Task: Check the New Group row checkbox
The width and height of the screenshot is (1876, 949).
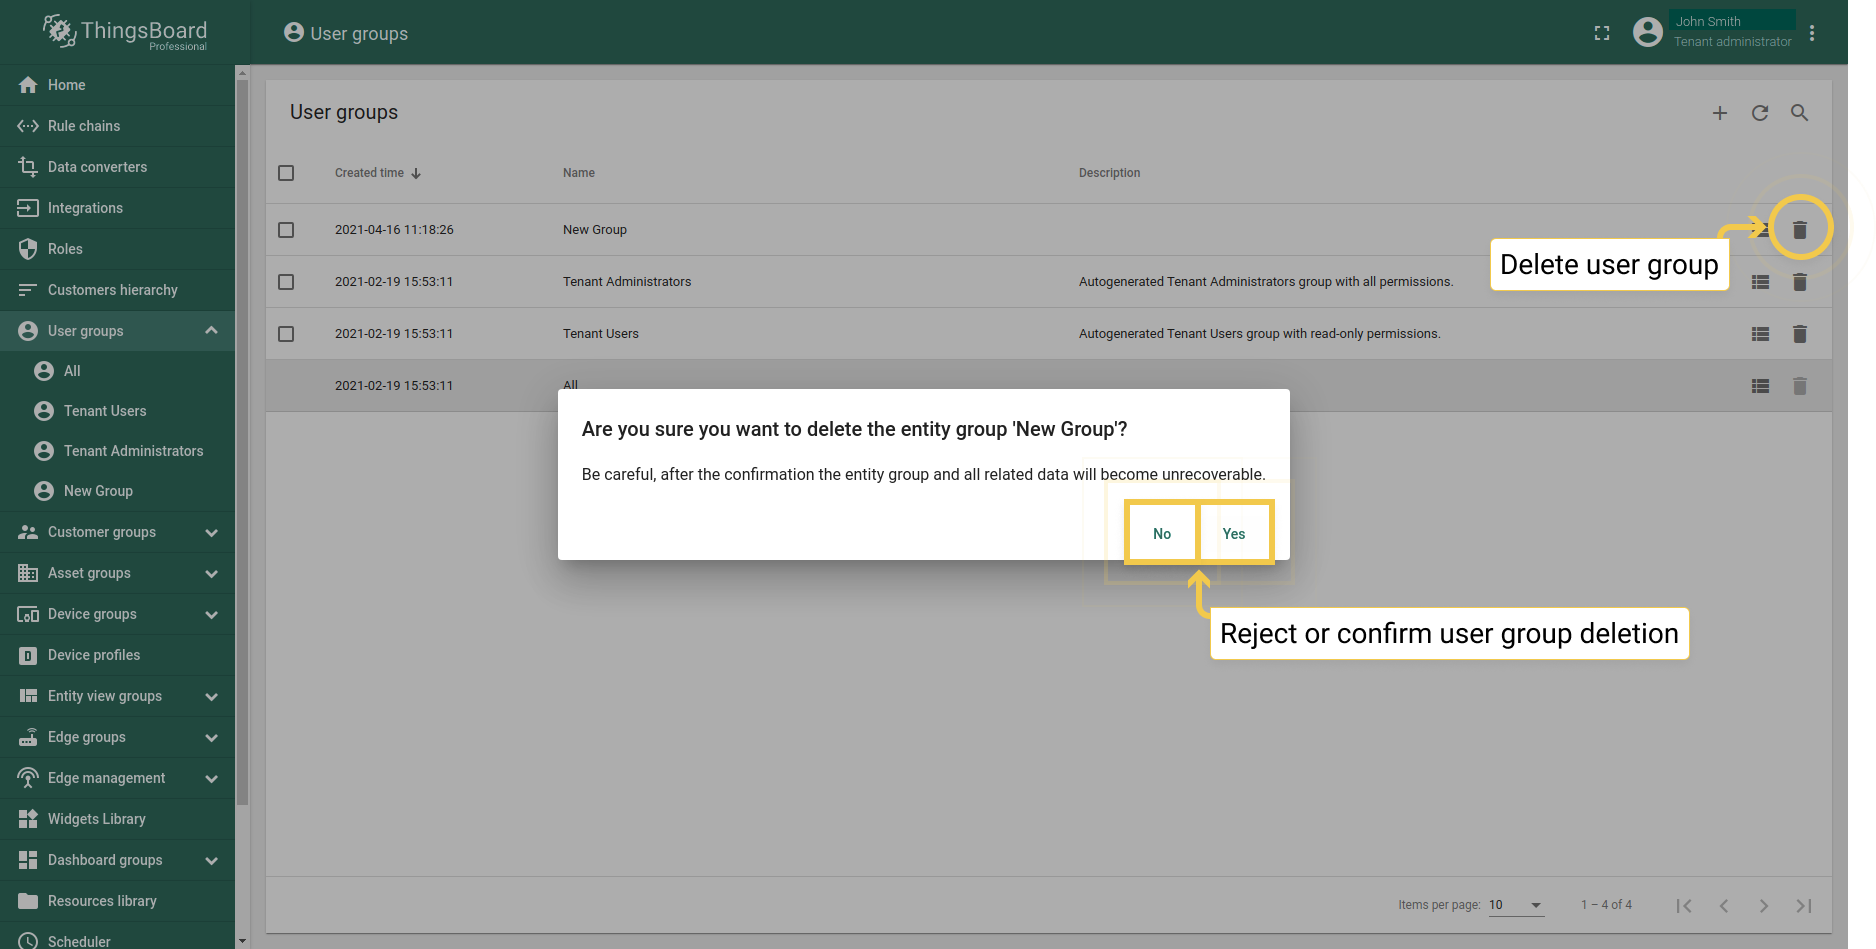Action: [286, 230]
